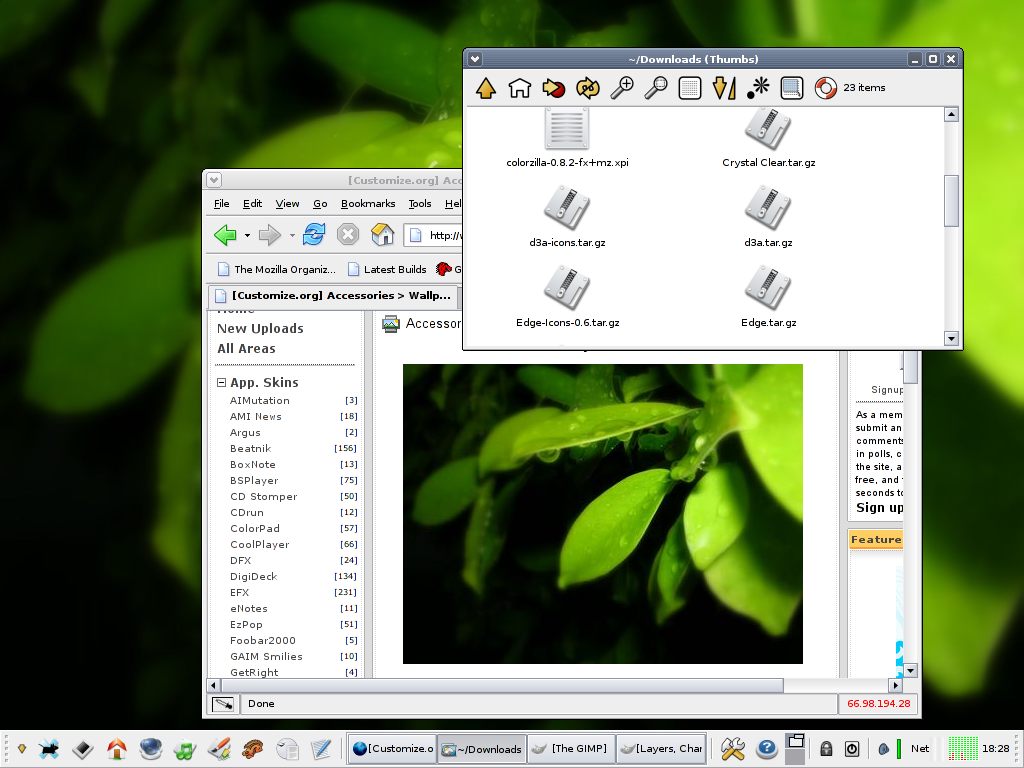Click green leaf wallpaper preview image
Viewport: 1024px width, 768px height.
[x=602, y=514]
